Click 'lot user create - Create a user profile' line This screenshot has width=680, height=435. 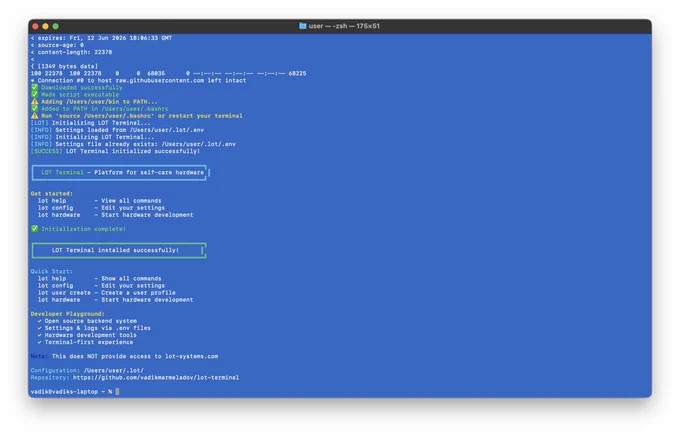(x=107, y=293)
